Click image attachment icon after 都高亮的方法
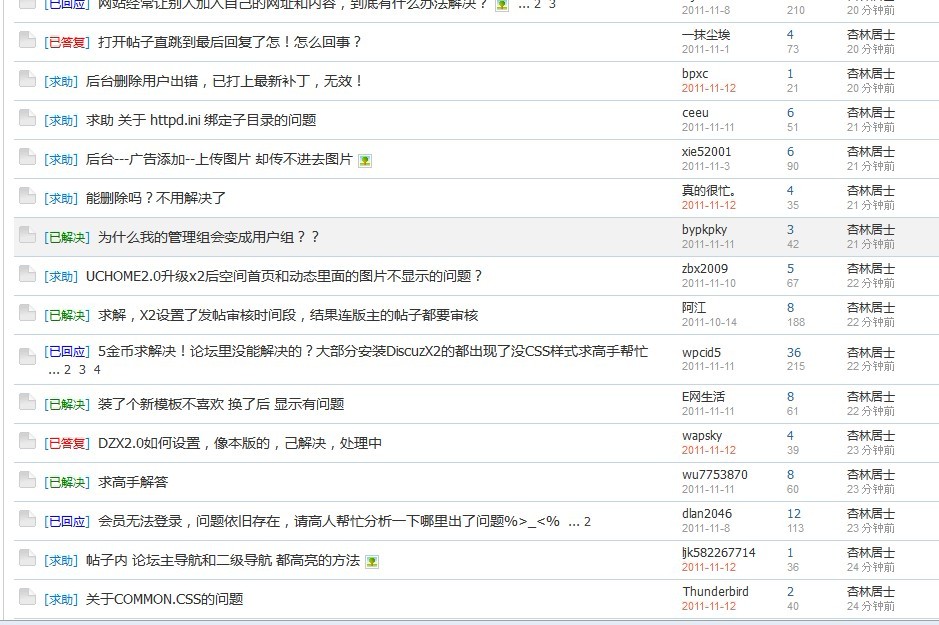 click(x=372, y=562)
